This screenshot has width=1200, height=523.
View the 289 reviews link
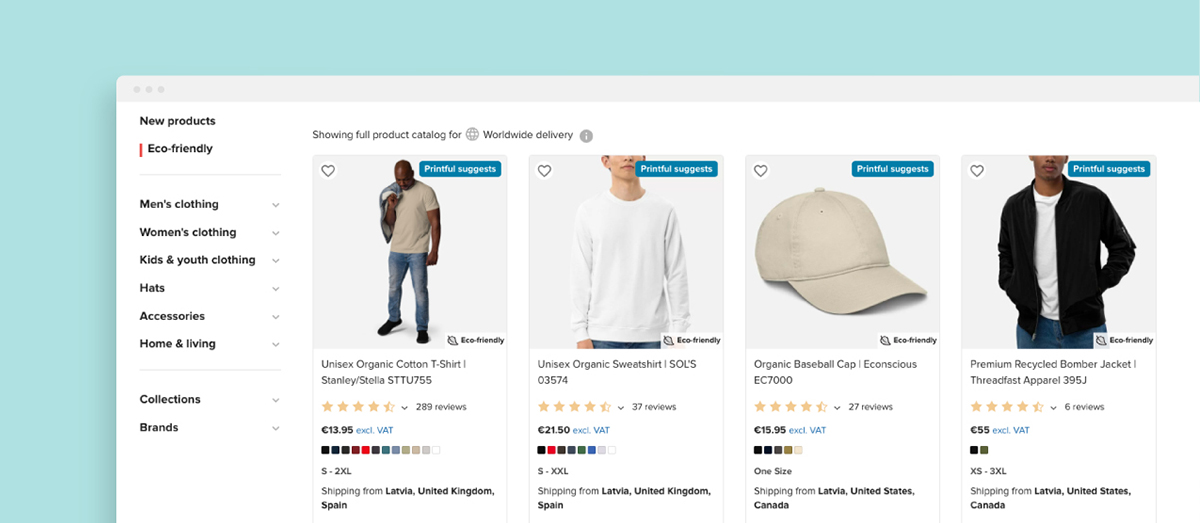[x=441, y=407]
